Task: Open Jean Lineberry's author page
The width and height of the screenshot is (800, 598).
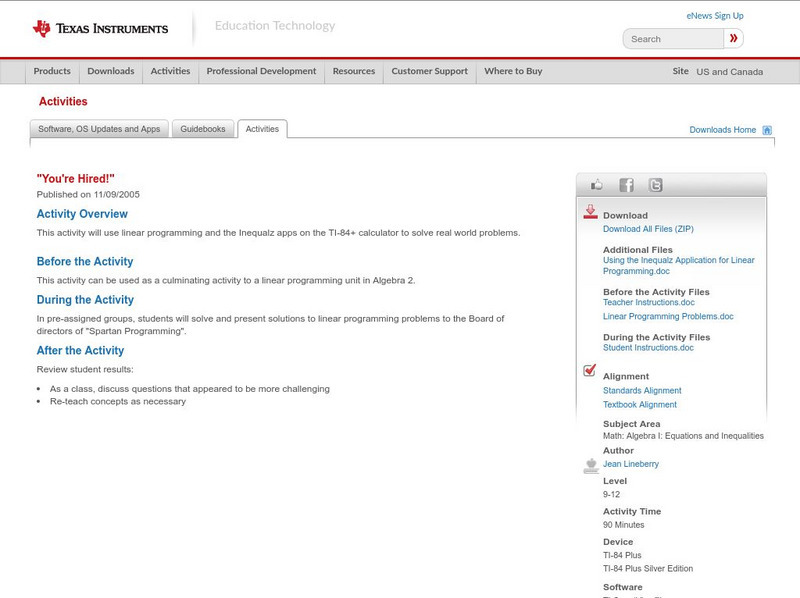Action: 630,463
